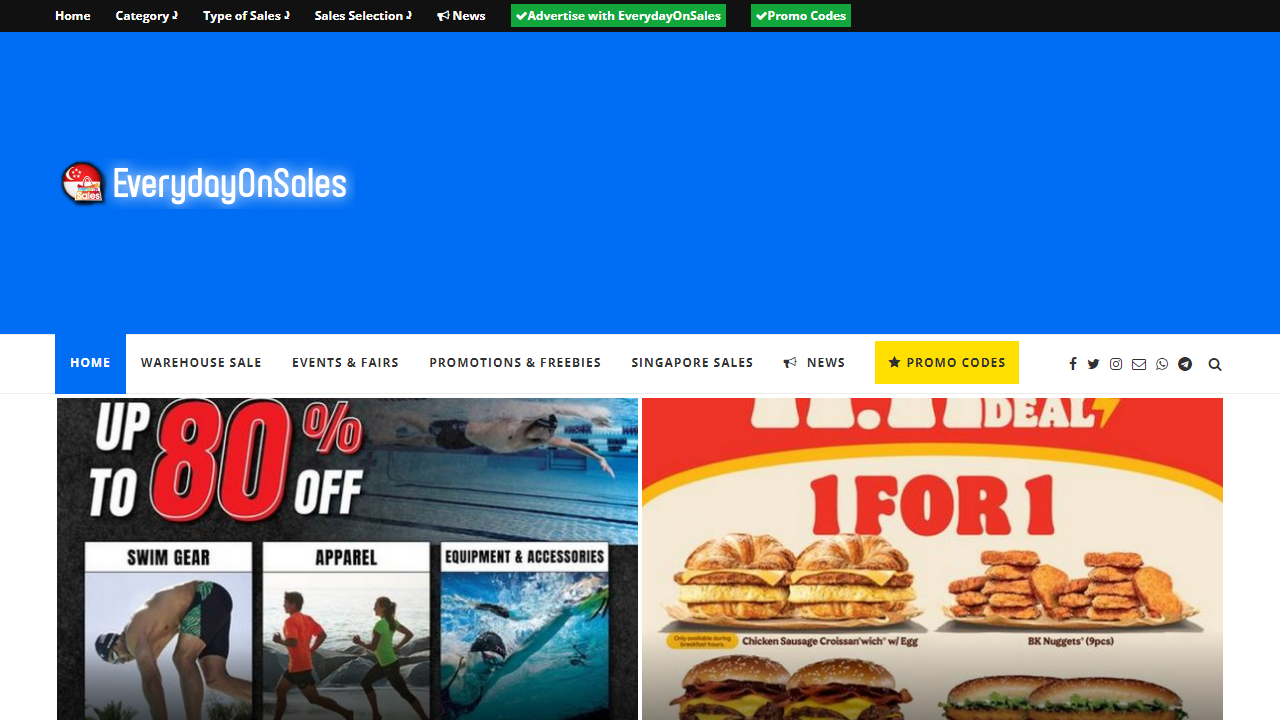Open the green Promo Codes link
Viewport: 1280px width, 720px height.
pos(801,16)
